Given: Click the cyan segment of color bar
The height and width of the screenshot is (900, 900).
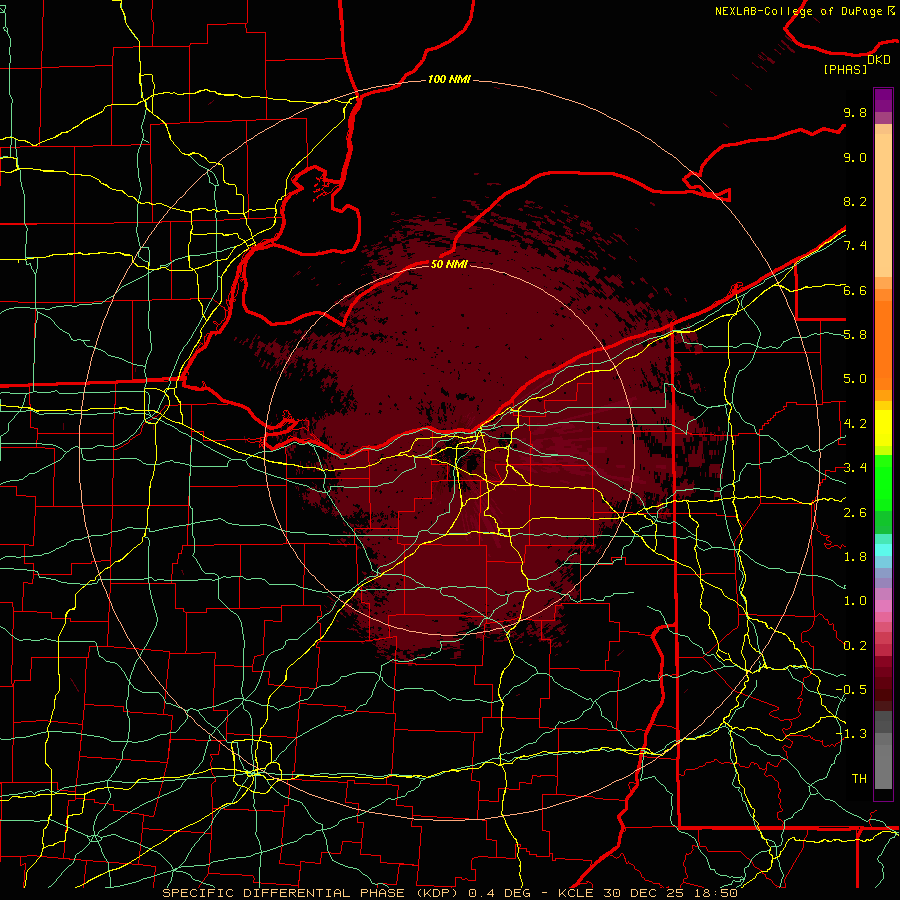Looking at the screenshot, I should point(883,550).
